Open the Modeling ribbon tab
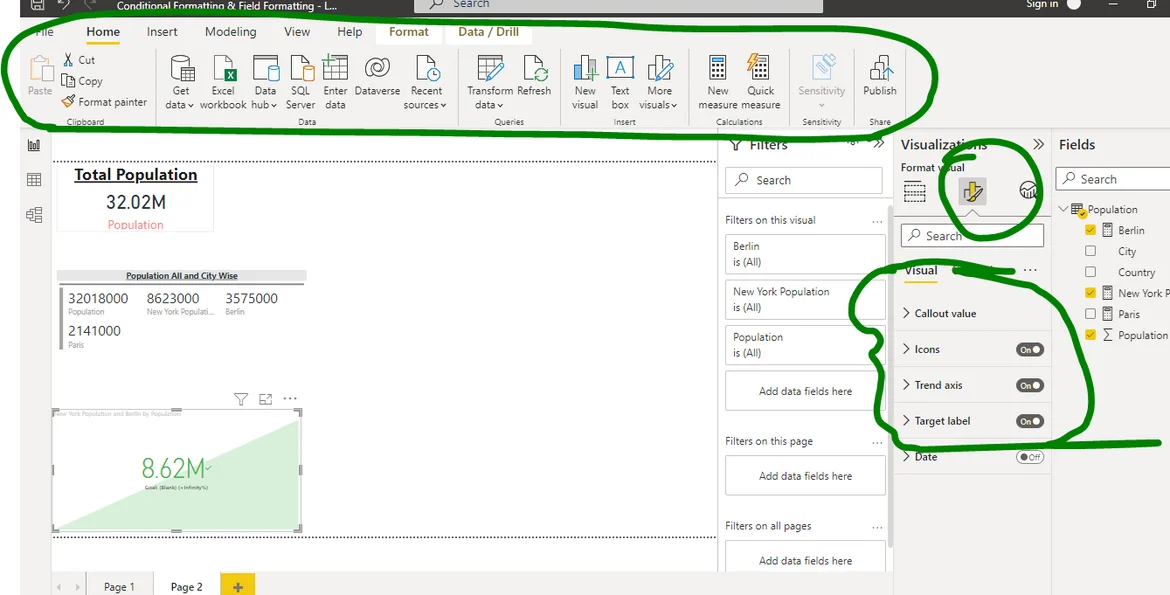 (x=230, y=32)
